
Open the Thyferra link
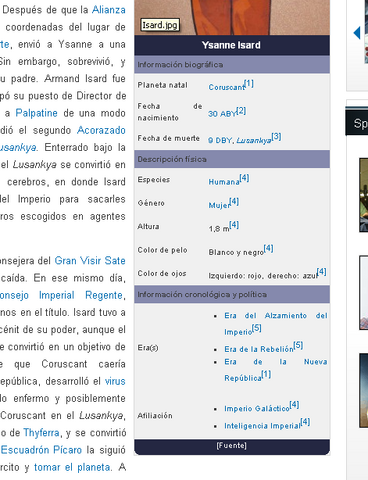[42, 433]
